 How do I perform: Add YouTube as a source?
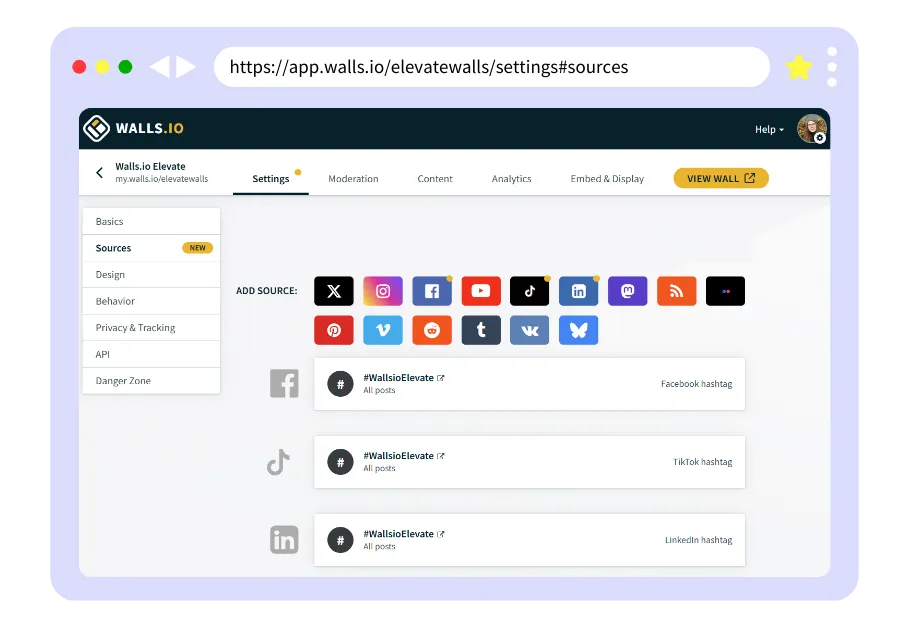[481, 291]
